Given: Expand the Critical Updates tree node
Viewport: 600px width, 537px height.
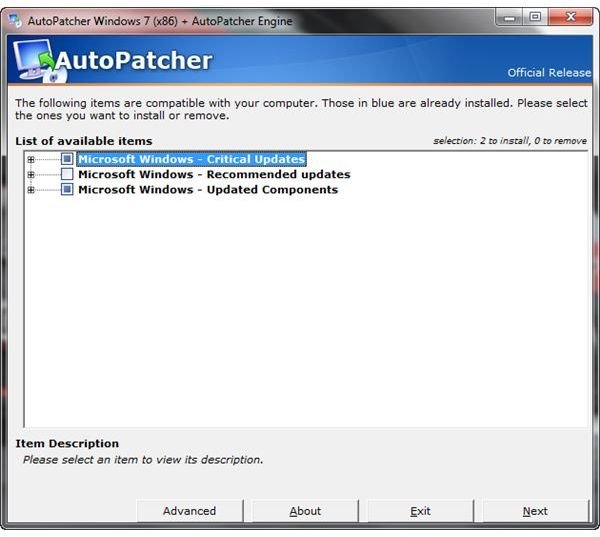Looking at the screenshot, I should 31,160.
